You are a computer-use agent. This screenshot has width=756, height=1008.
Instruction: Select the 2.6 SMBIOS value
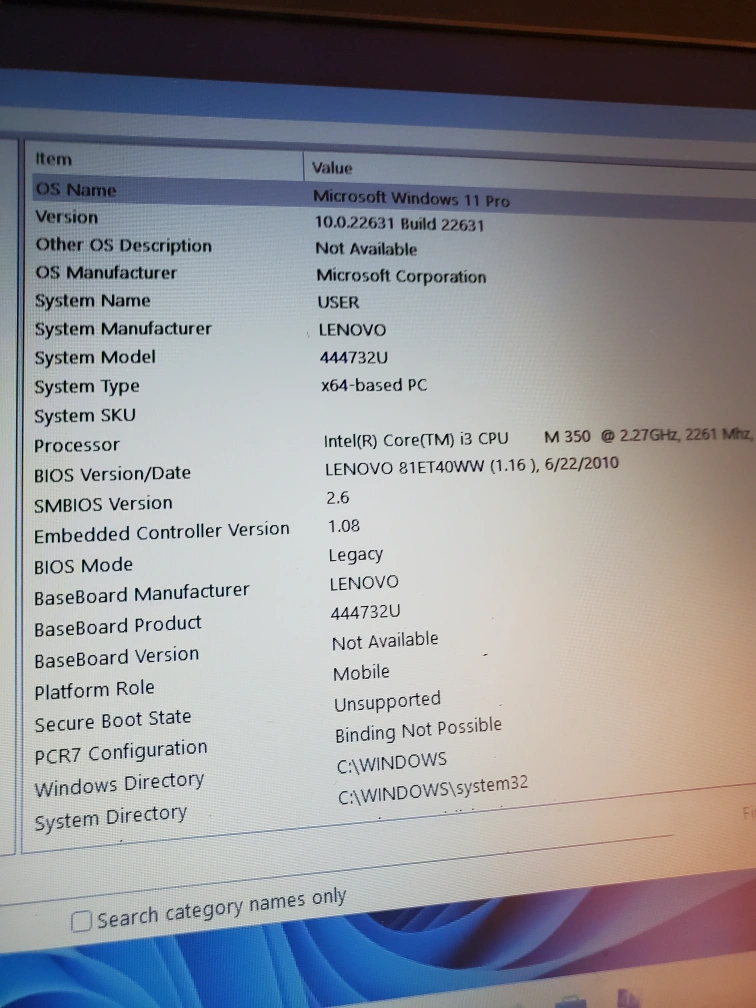pos(338,498)
